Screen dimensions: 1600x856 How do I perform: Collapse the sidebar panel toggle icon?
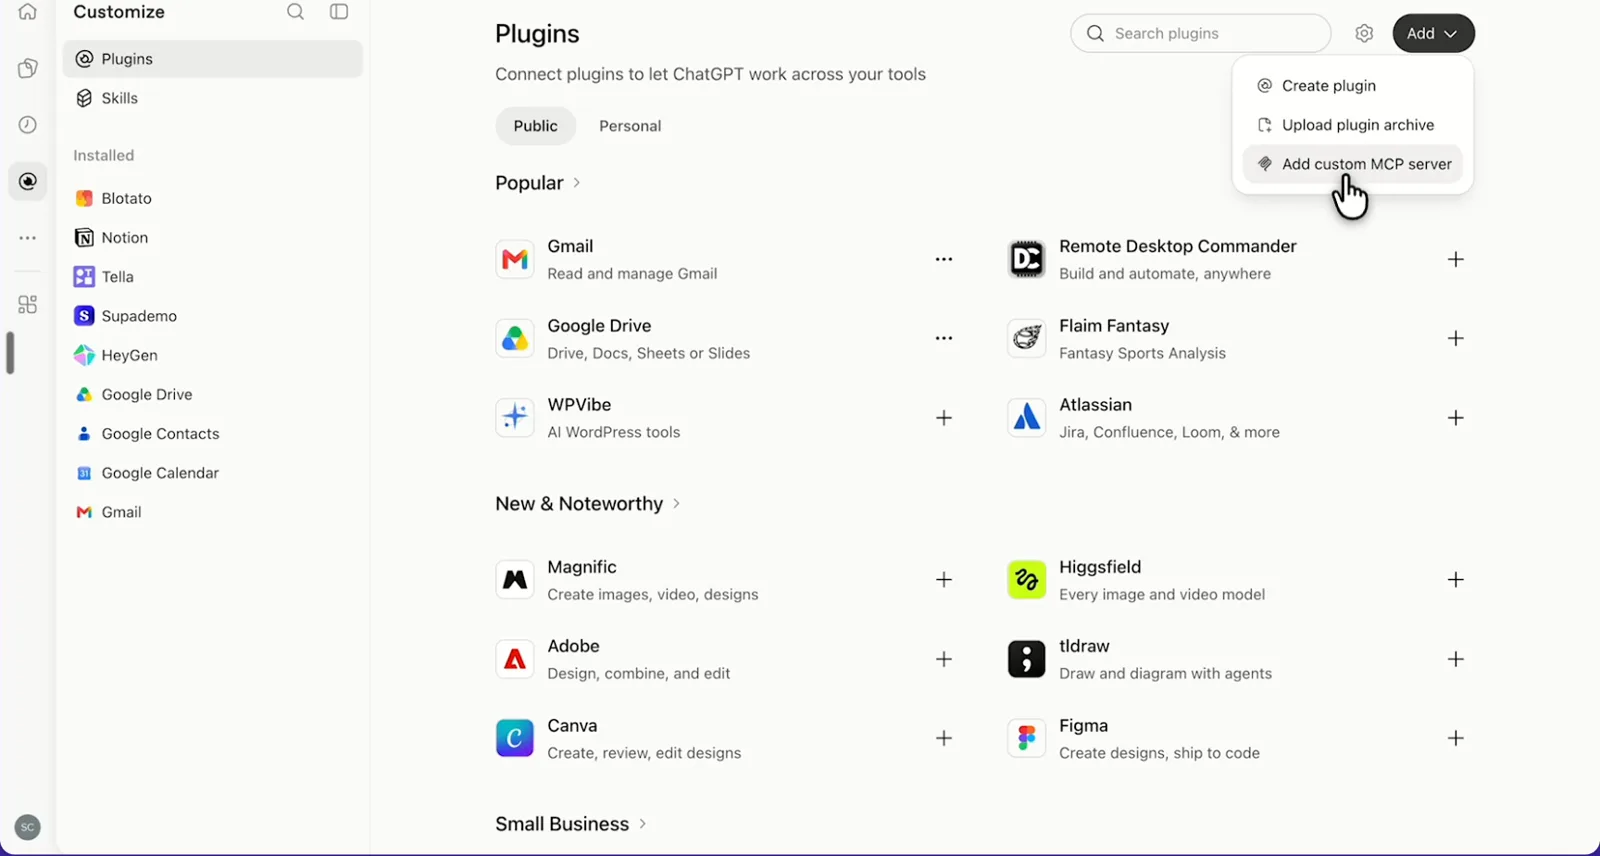(x=339, y=12)
